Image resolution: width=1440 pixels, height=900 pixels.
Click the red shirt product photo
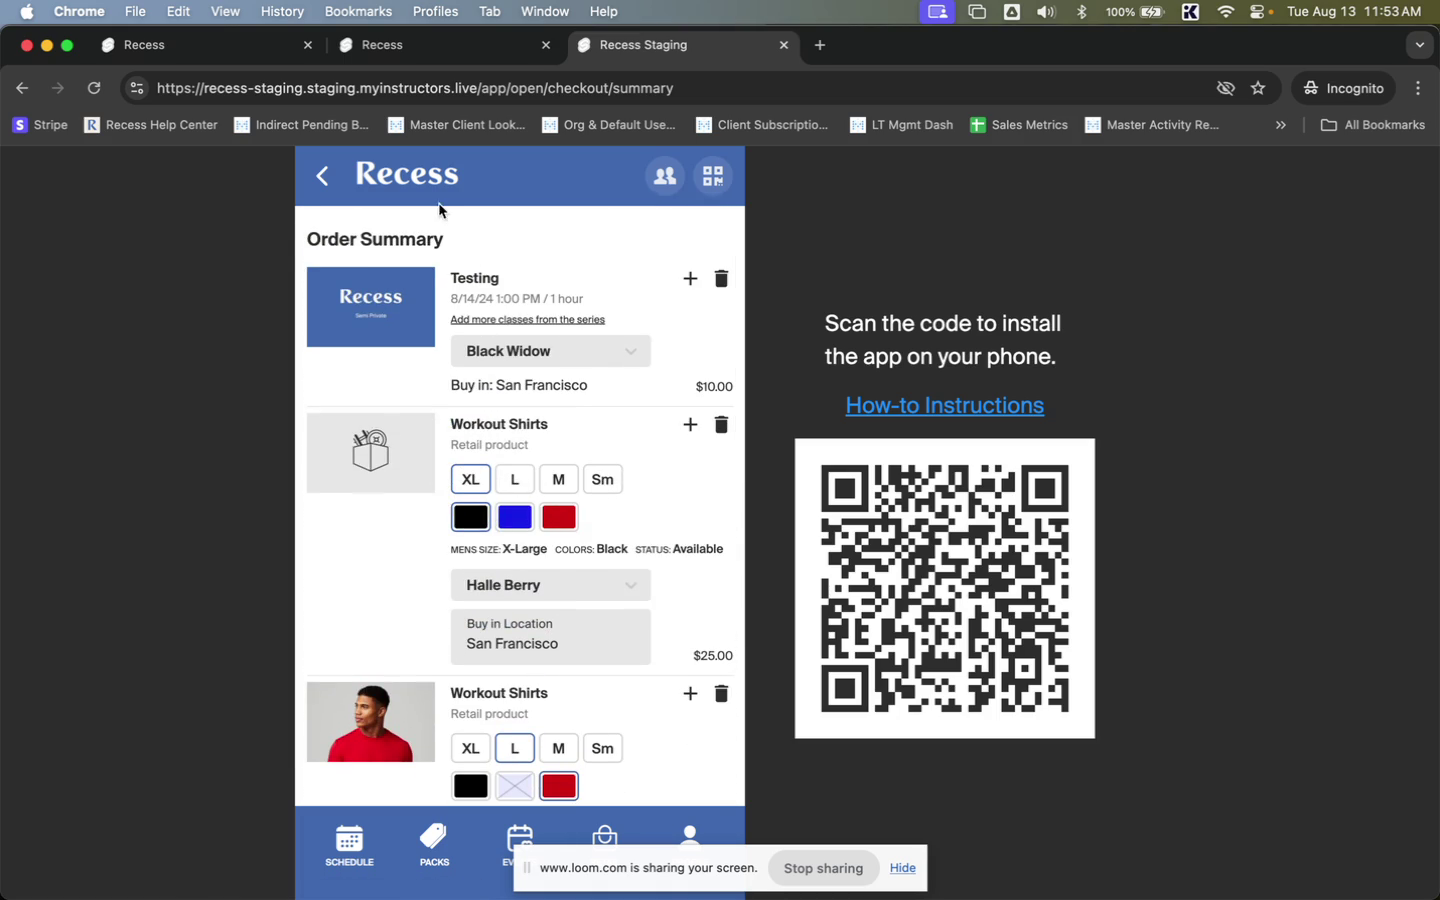(x=371, y=722)
